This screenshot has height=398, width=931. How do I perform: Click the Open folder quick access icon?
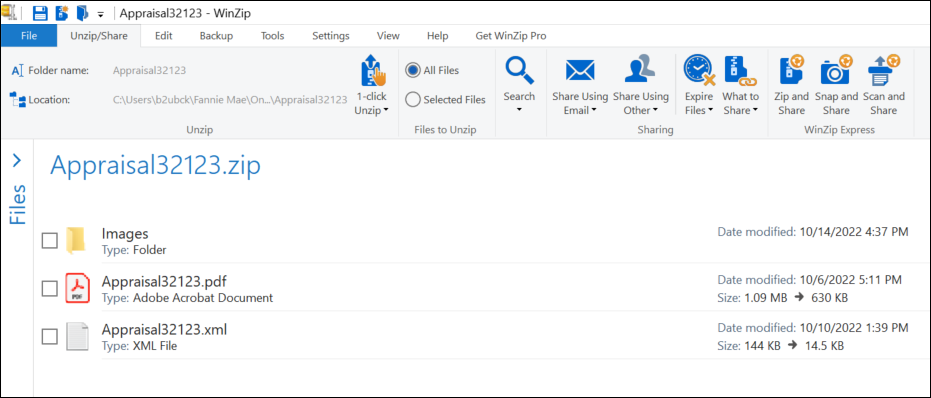tap(82, 12)
